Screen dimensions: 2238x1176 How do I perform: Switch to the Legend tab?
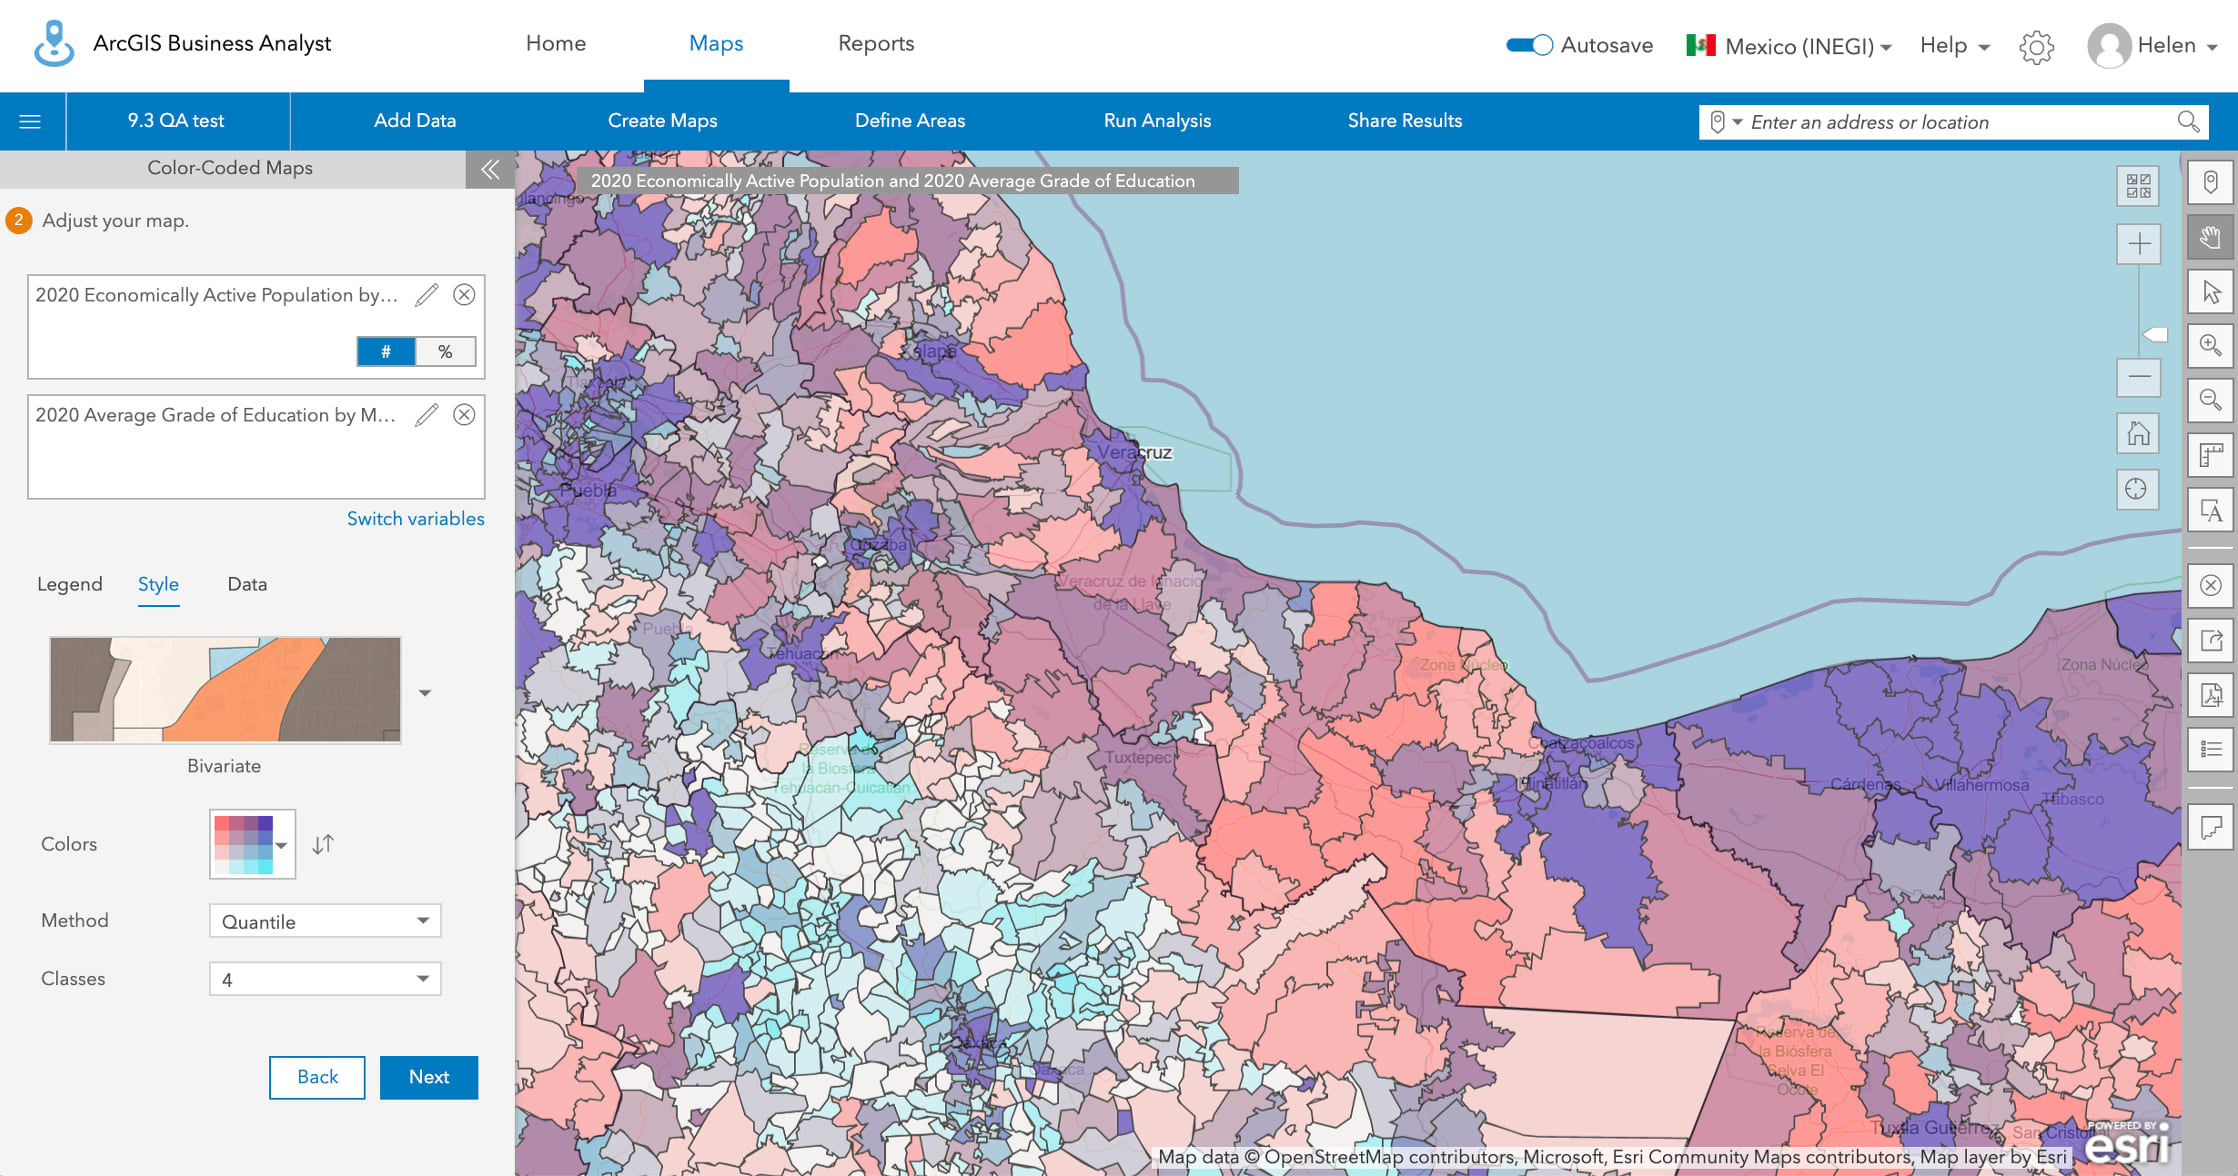click(x=70, y=584)
